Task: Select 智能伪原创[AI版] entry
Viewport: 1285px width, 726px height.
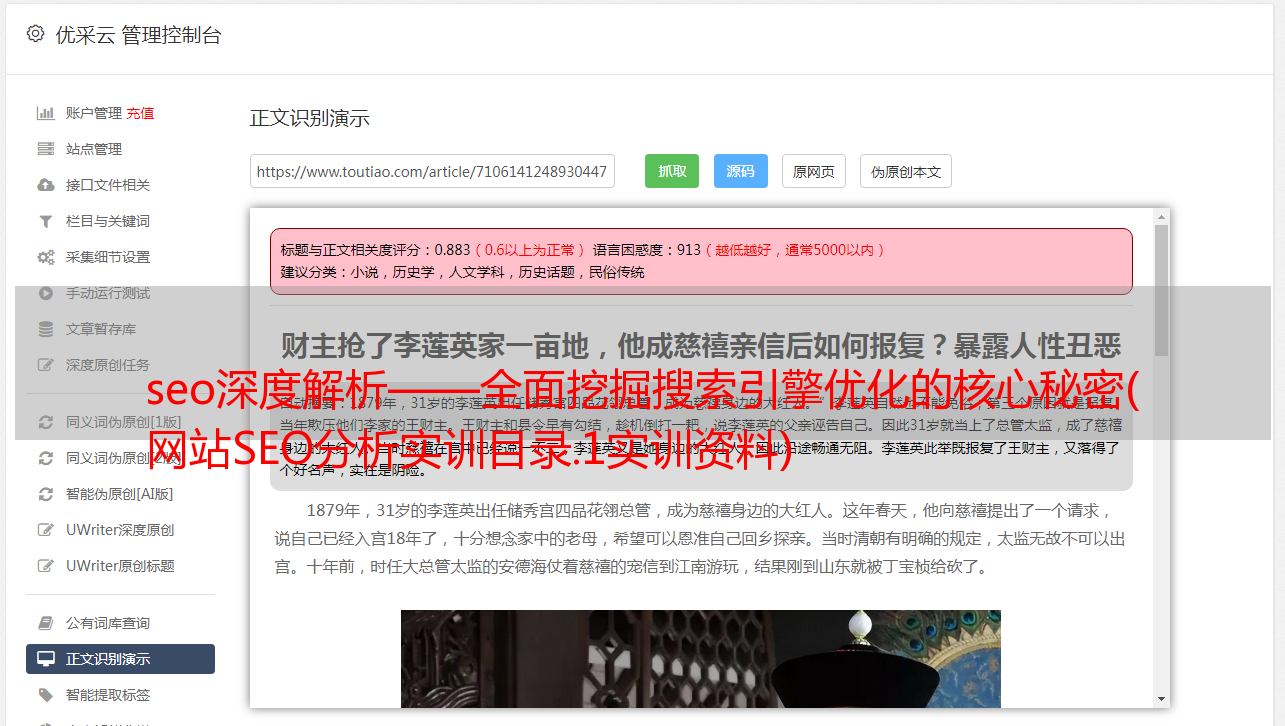Action: click(120, 494)
